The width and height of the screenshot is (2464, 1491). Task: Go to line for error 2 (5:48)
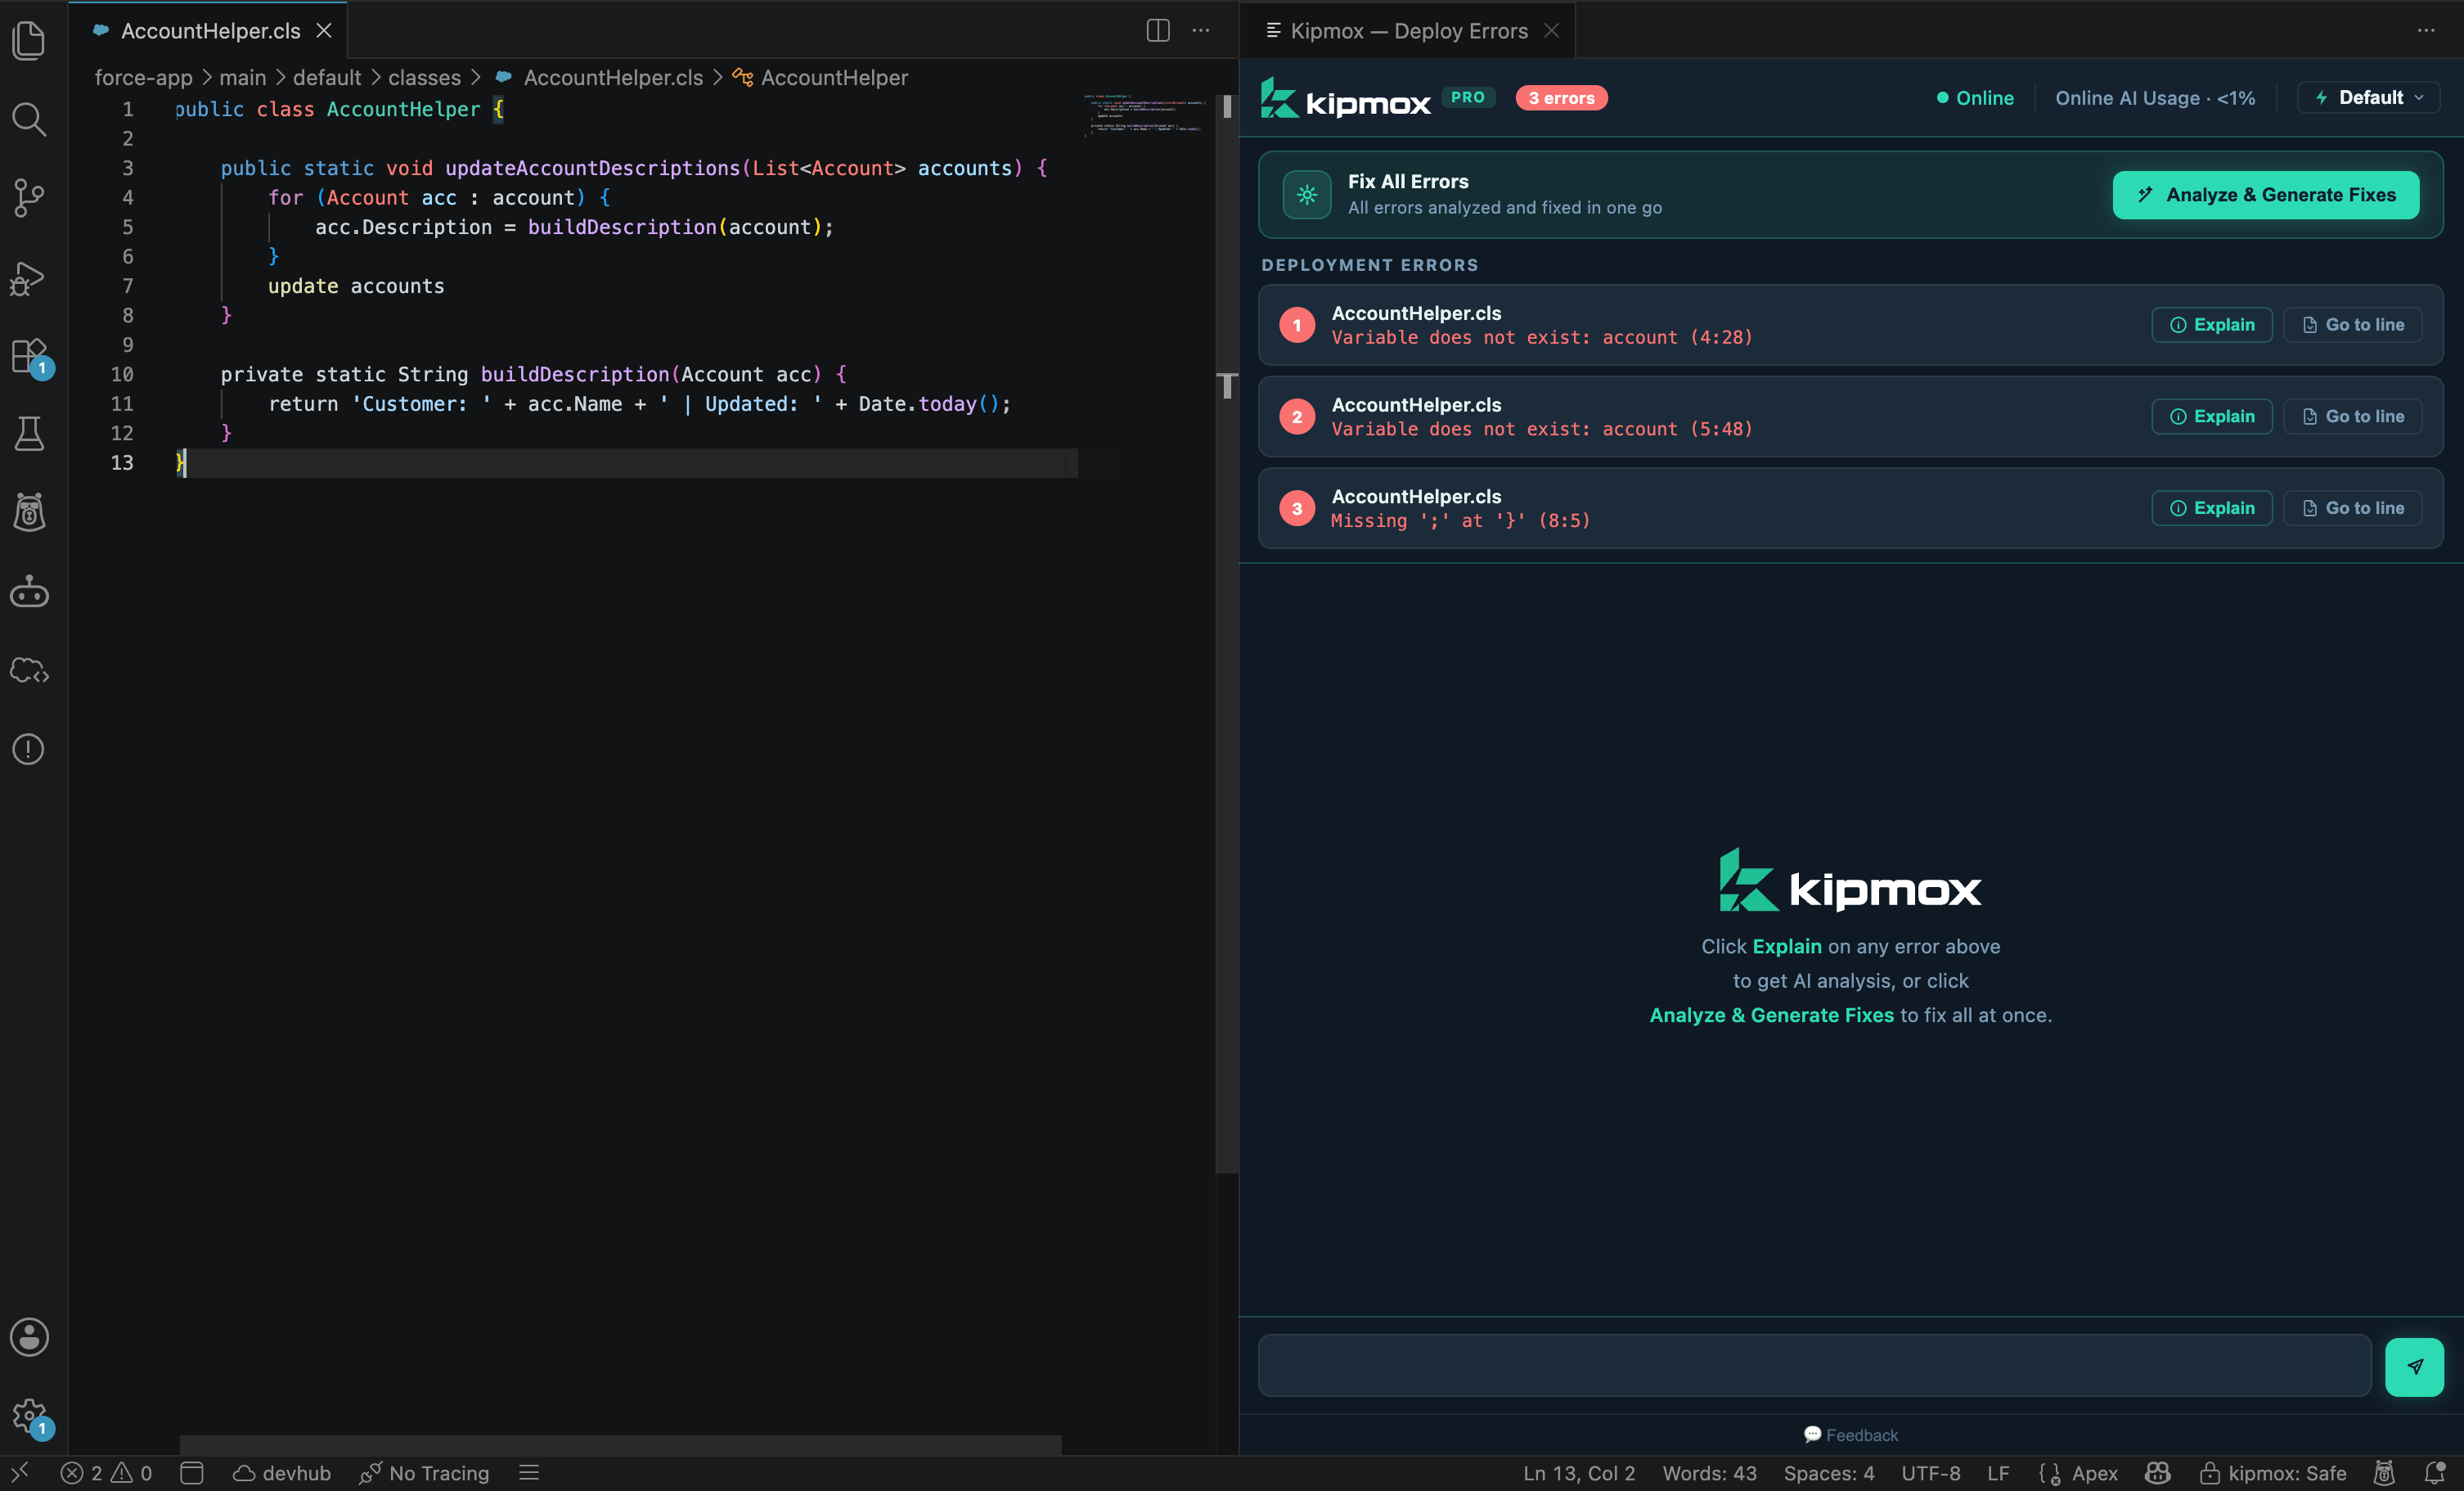point(2353,417)
